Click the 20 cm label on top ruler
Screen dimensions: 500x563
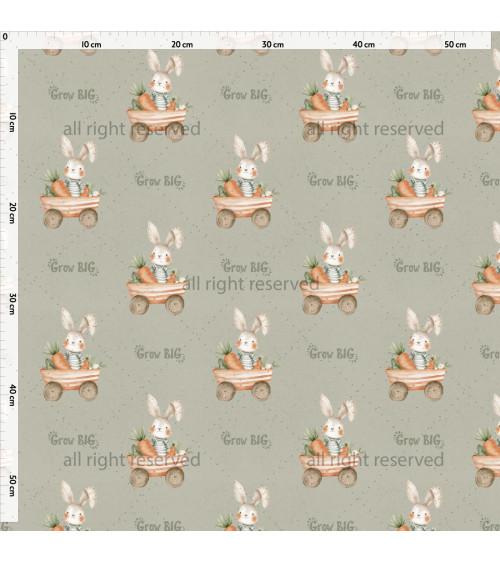coord(182,45)
